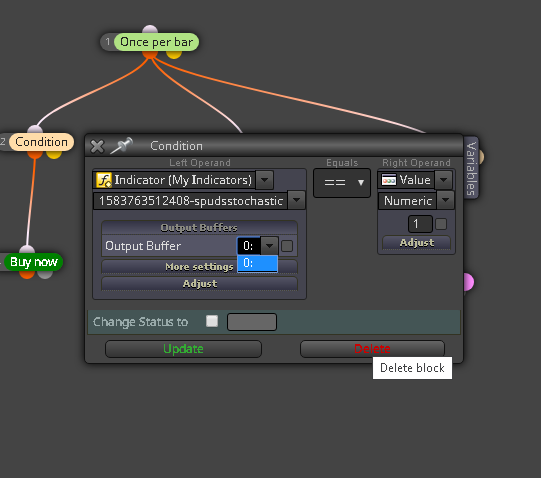This screenshot has width=541, height=478.
Task: Select the Condition block numbered 2
Action: (x=41, y=142)
